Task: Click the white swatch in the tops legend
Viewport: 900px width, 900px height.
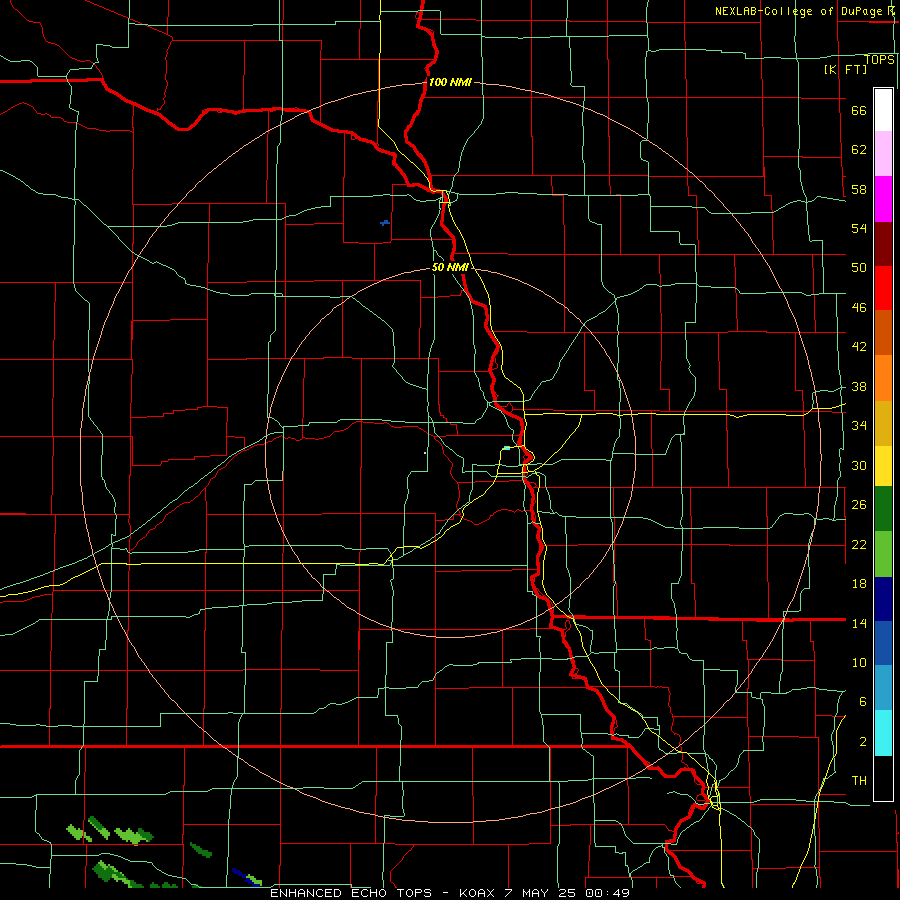Action: [883, 110]
